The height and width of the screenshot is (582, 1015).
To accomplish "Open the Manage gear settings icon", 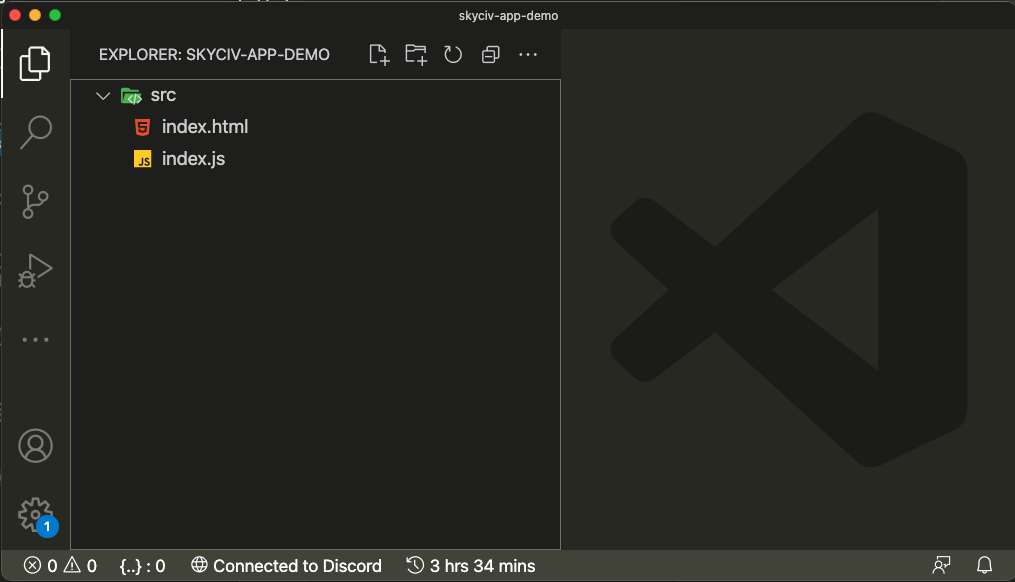I will [35, 515].
